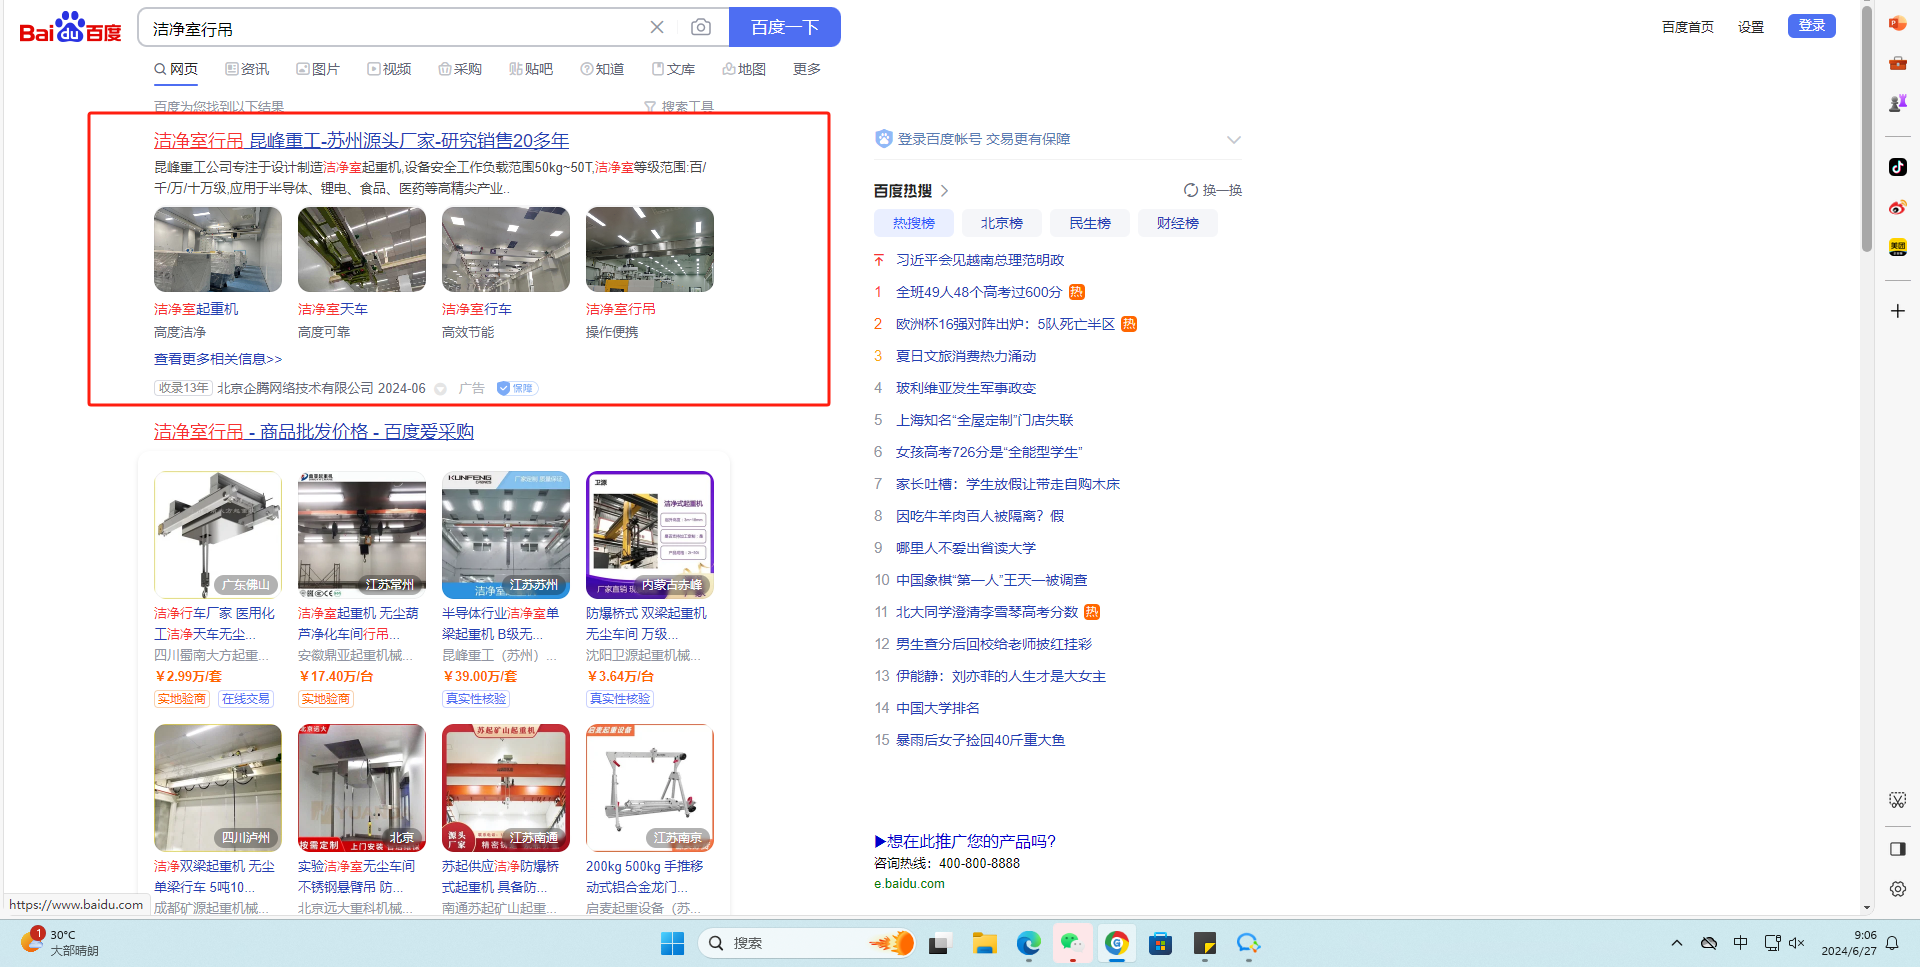This screenshot has height=967, width=1920.
Task: Expand 查看更多相关信息
Action: [218, 359]
